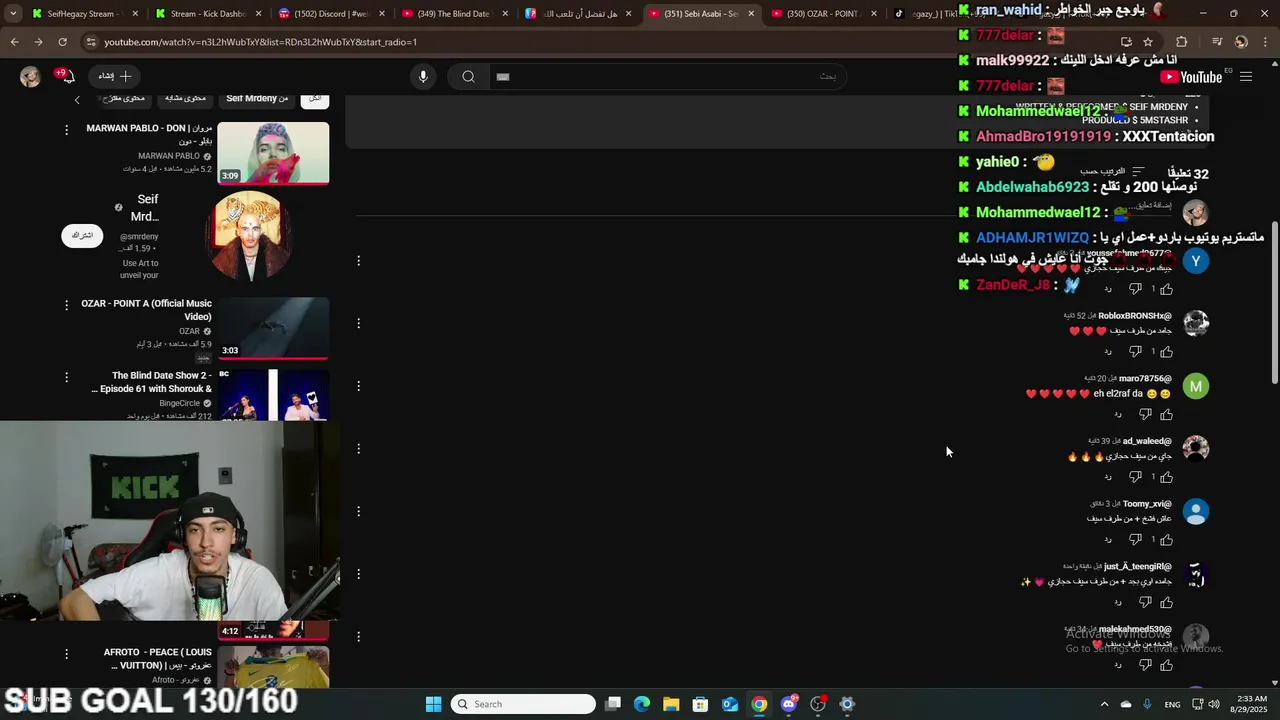Show hidden system tray icons
This screenshot has width=1280, height=720.
pyautogui.click(x=1104, y=704)
